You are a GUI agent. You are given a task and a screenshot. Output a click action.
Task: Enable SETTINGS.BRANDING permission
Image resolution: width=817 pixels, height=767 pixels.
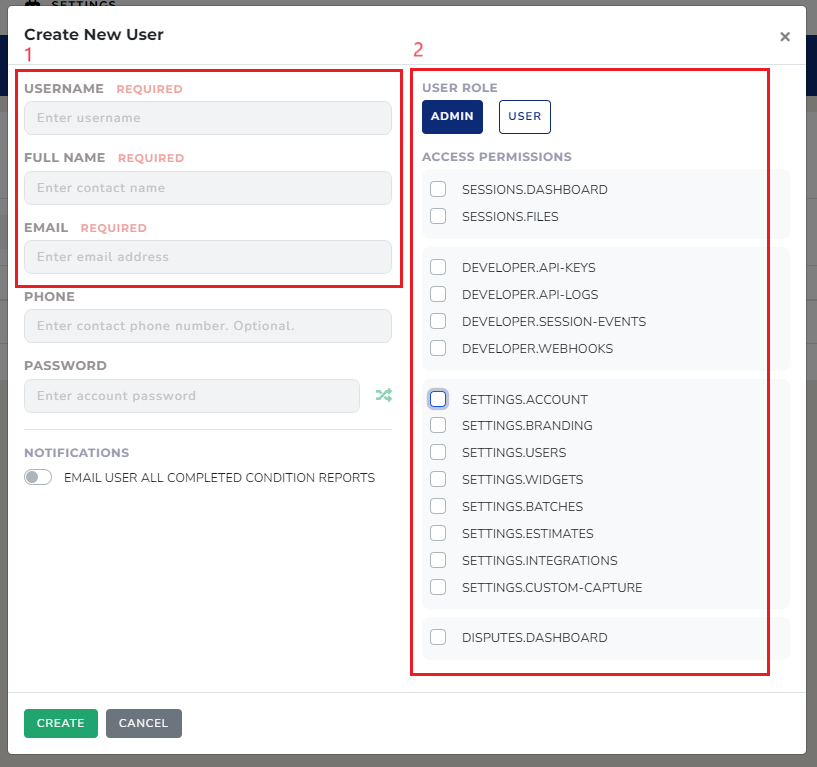(438, 425)
